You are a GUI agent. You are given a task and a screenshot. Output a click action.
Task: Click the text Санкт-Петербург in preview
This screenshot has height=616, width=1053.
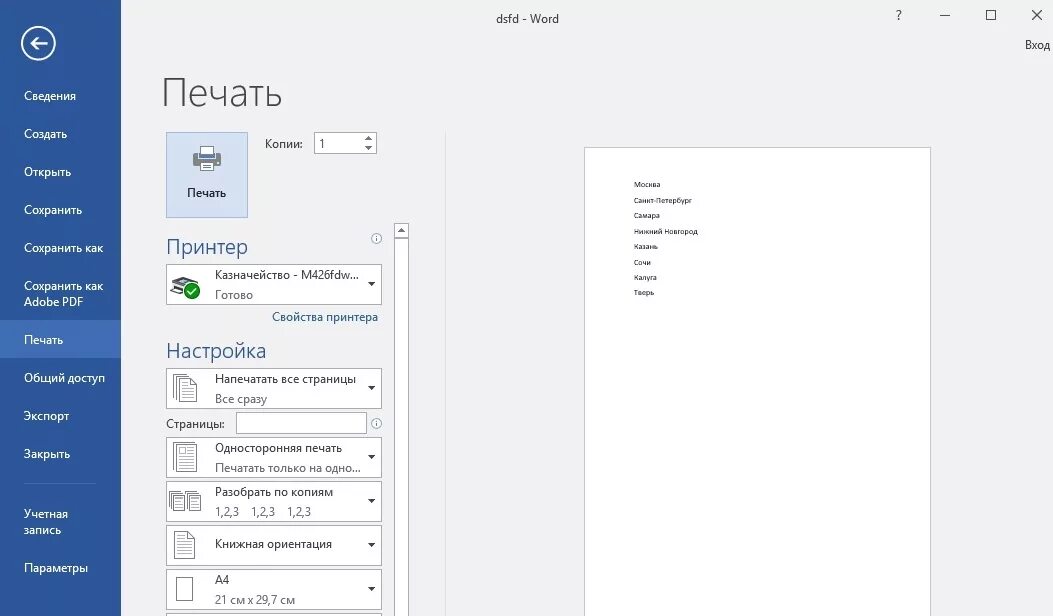coord(662,200)
